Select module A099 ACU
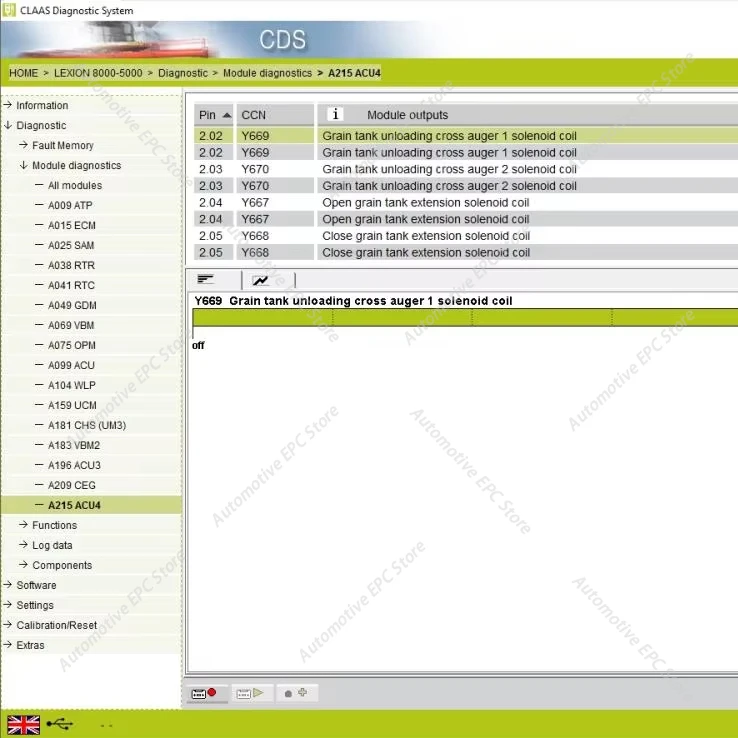This screenshot has height=738, width=738. [71, 366]
